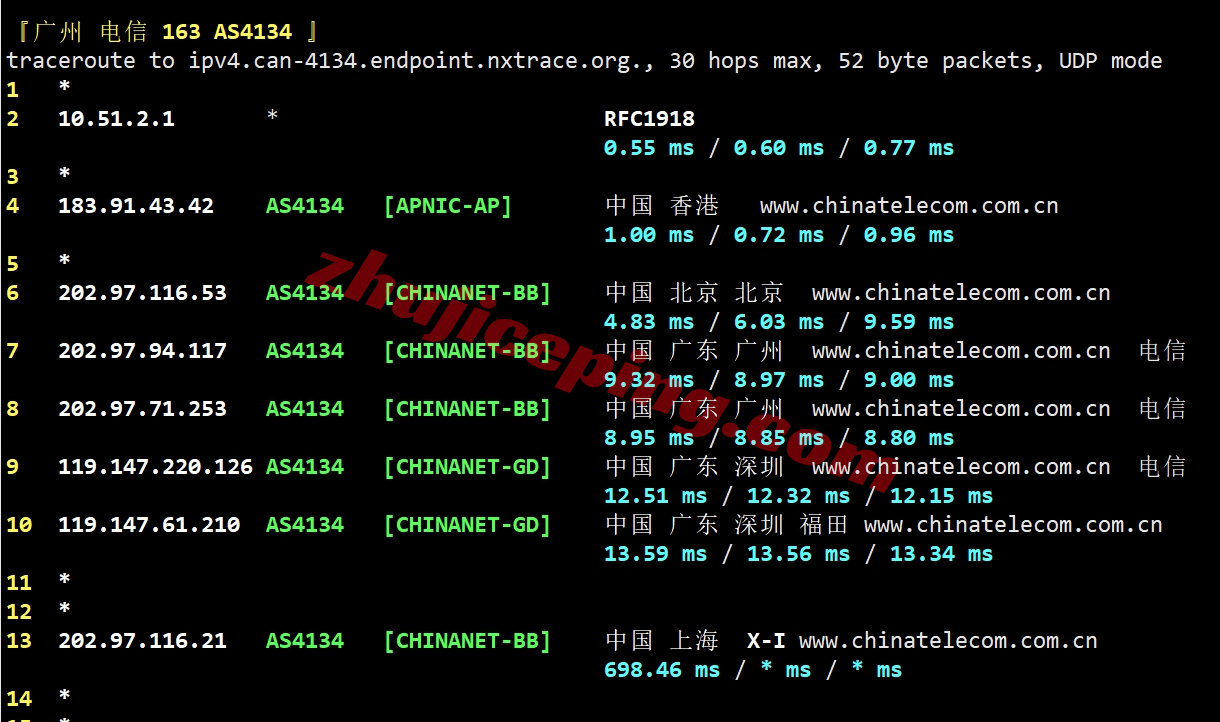
Task: Click the chinatelecom URL on hop 13 row
Action: coord(948,641)
